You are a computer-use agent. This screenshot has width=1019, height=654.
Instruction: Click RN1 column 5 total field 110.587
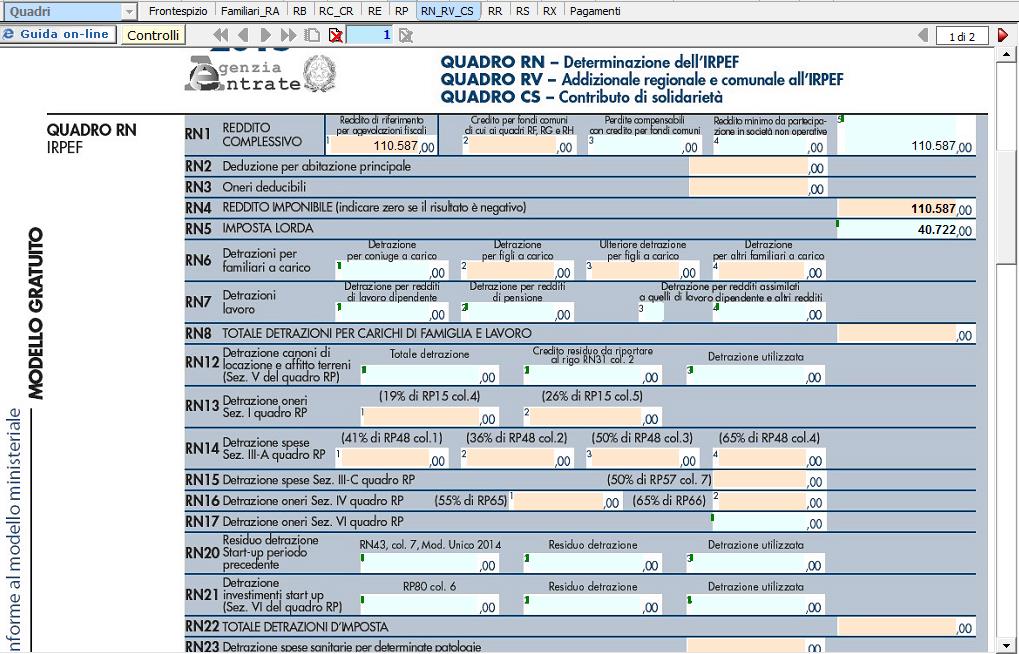pyautogui.click(x=905, y=137)
